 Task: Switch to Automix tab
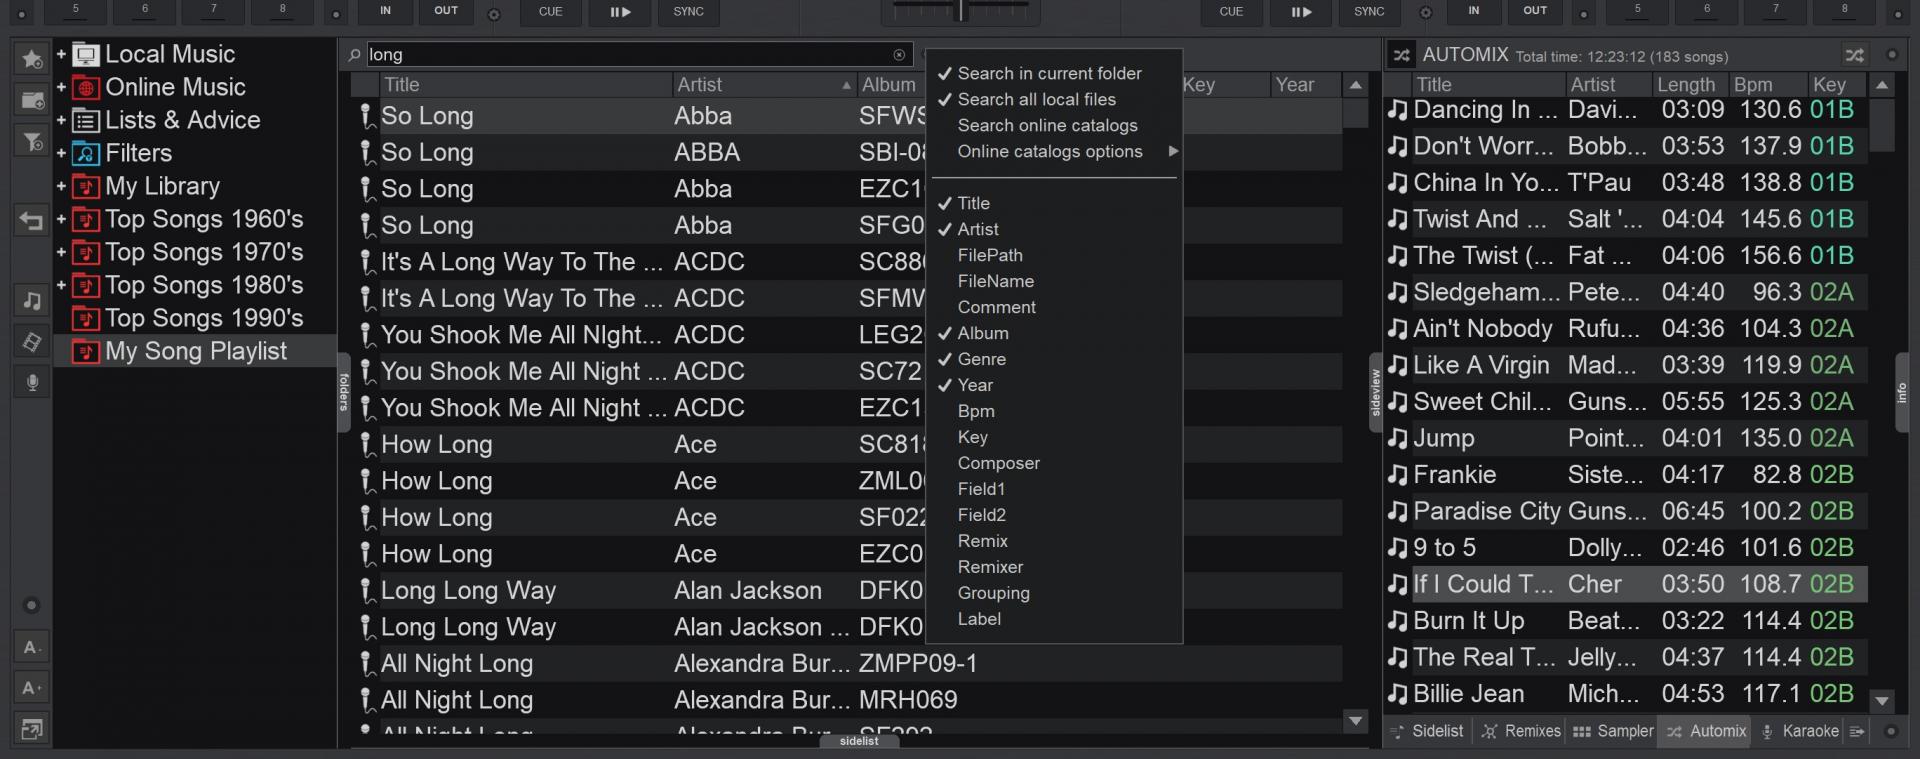(1706, 731)
